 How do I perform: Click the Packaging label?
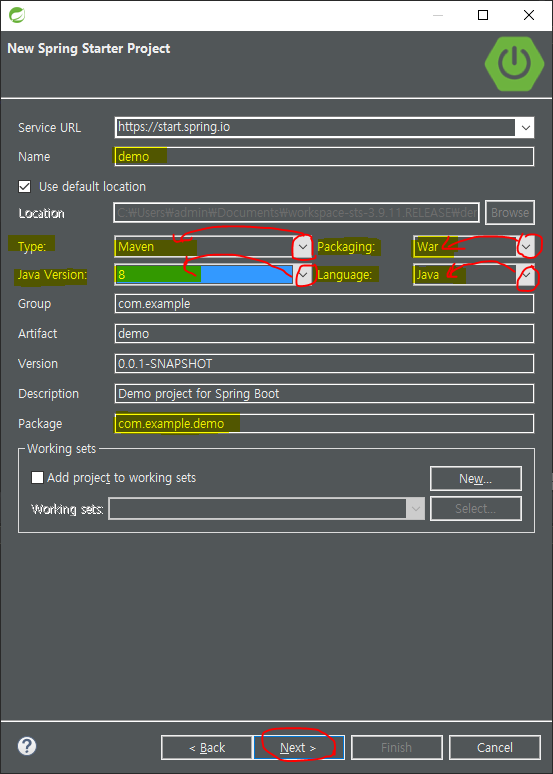pyautogui.click(x=346, y=246)
